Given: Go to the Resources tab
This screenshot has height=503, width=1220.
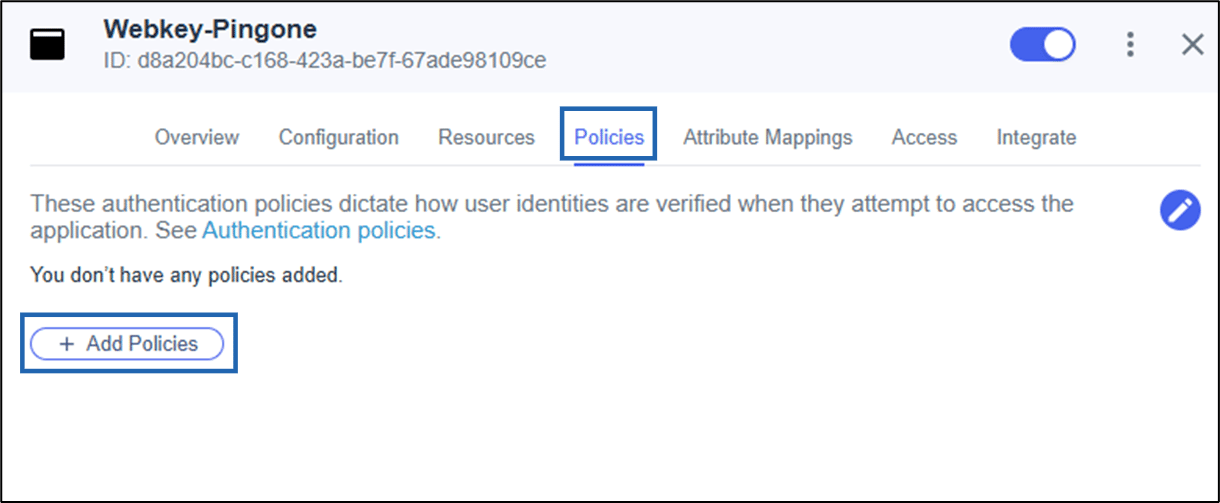Looking at the screenshot, I should [486, 137].
